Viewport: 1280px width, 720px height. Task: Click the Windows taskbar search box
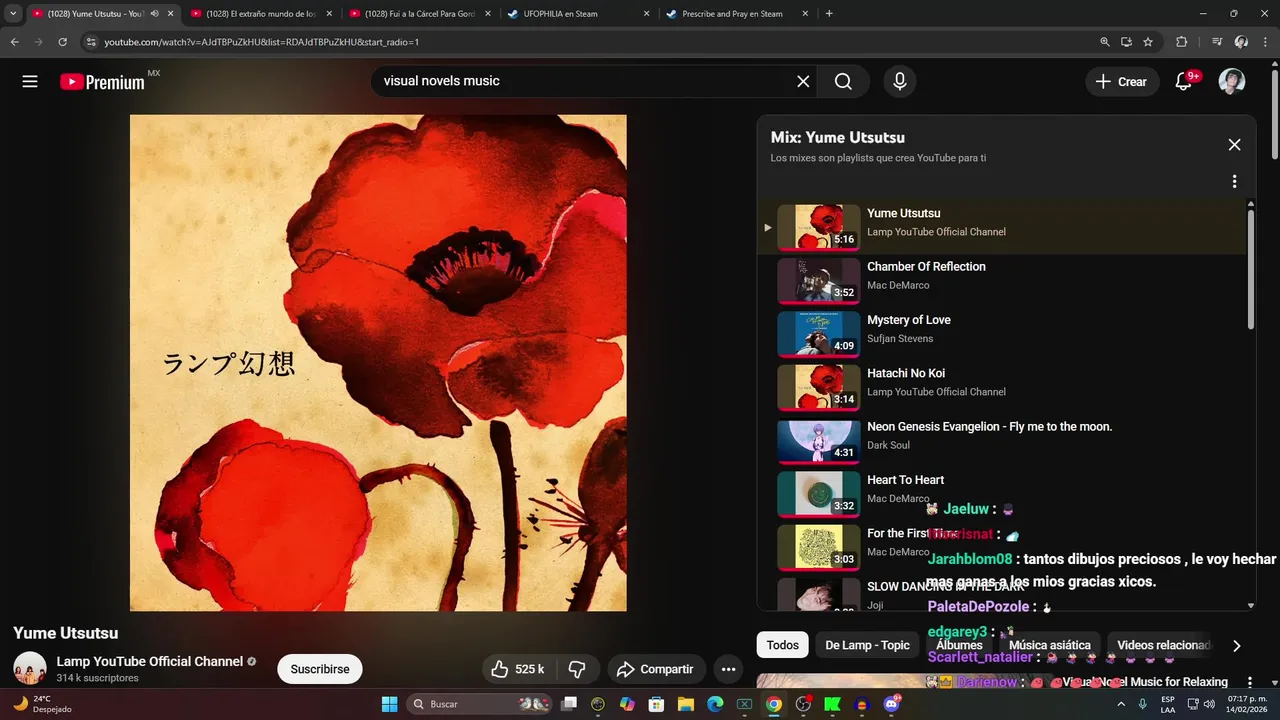point(479,704)
